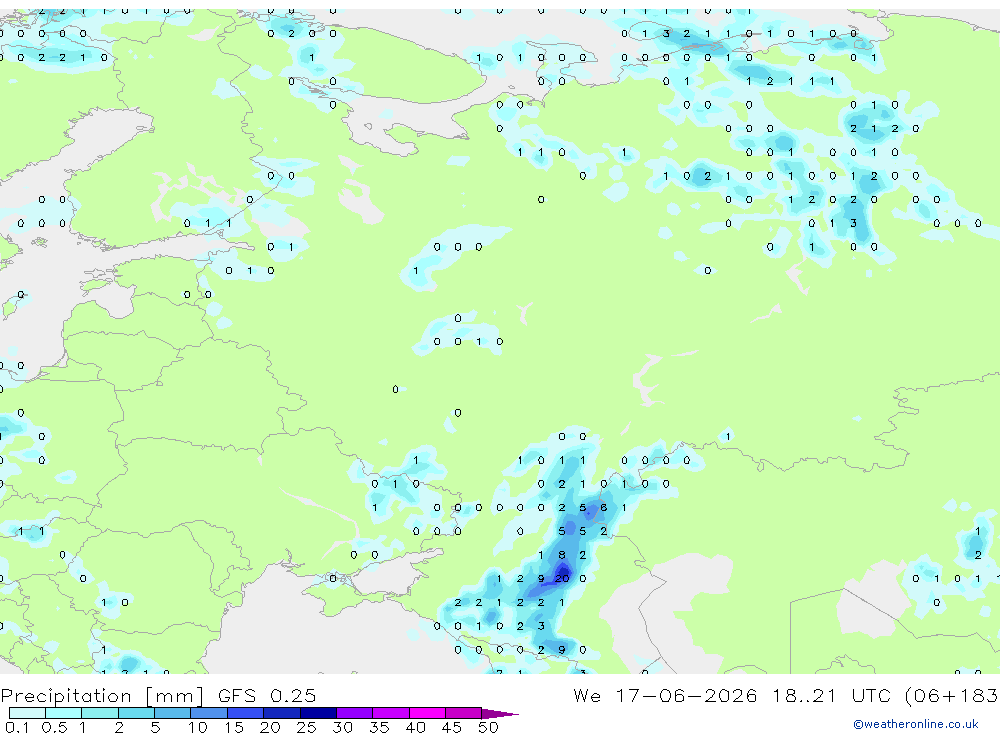The width and height of the screenshot is (1000, 733).
Task: Click the '18..21 UTC' time label
Action: tap(834, 695)
